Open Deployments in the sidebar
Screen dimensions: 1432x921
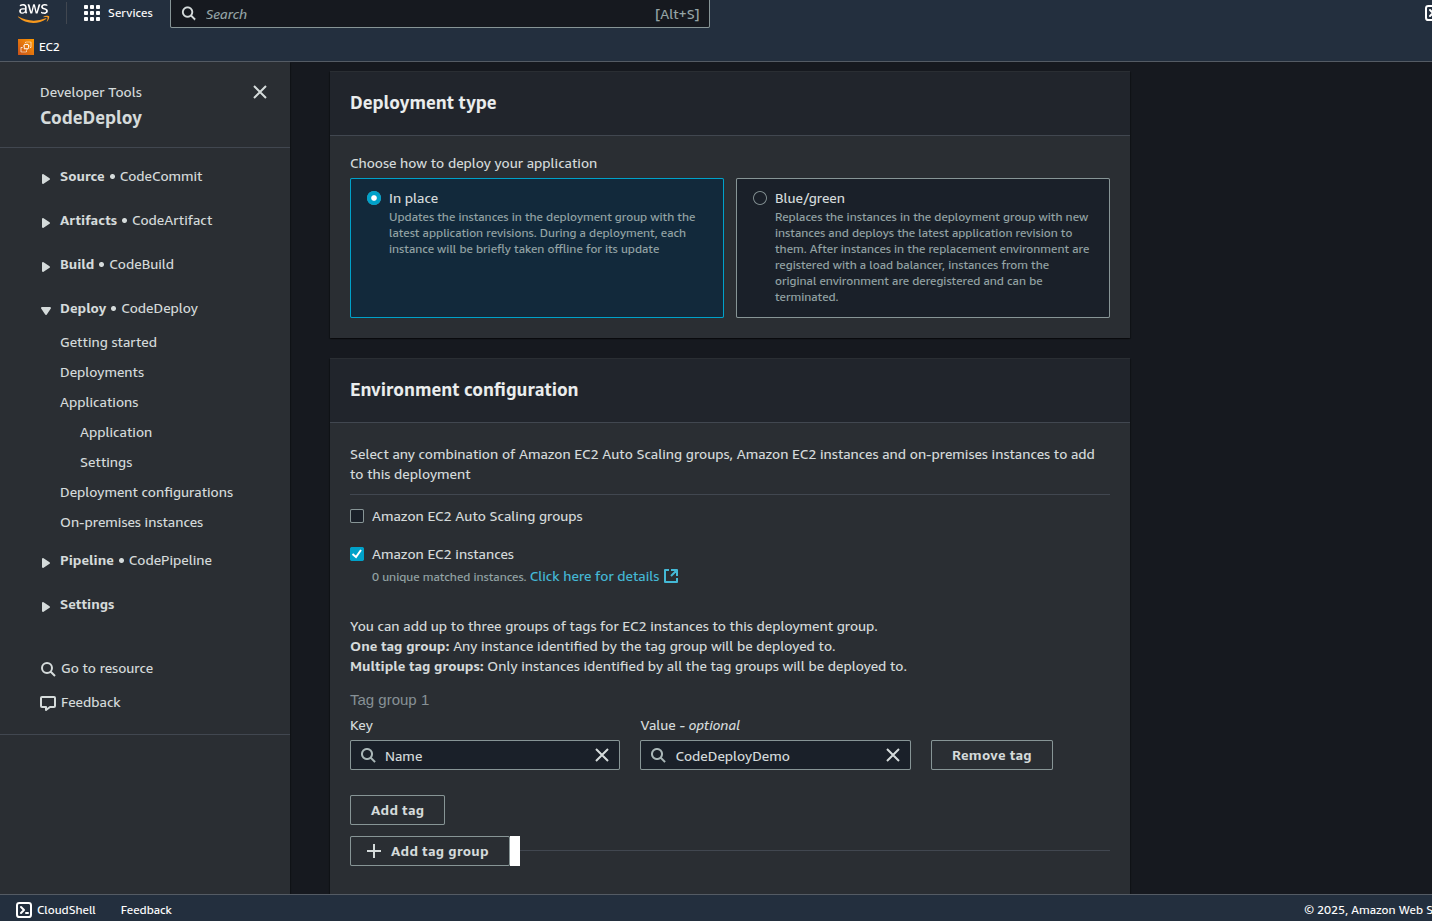click(102, 372)
